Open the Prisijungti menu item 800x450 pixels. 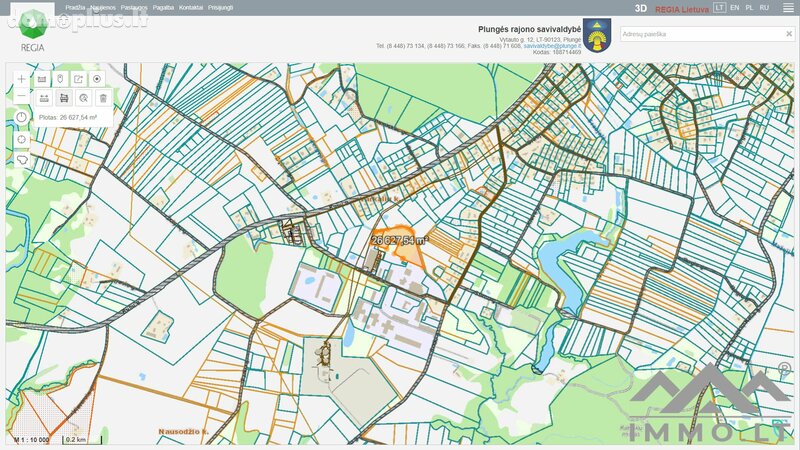pos(220,8)
